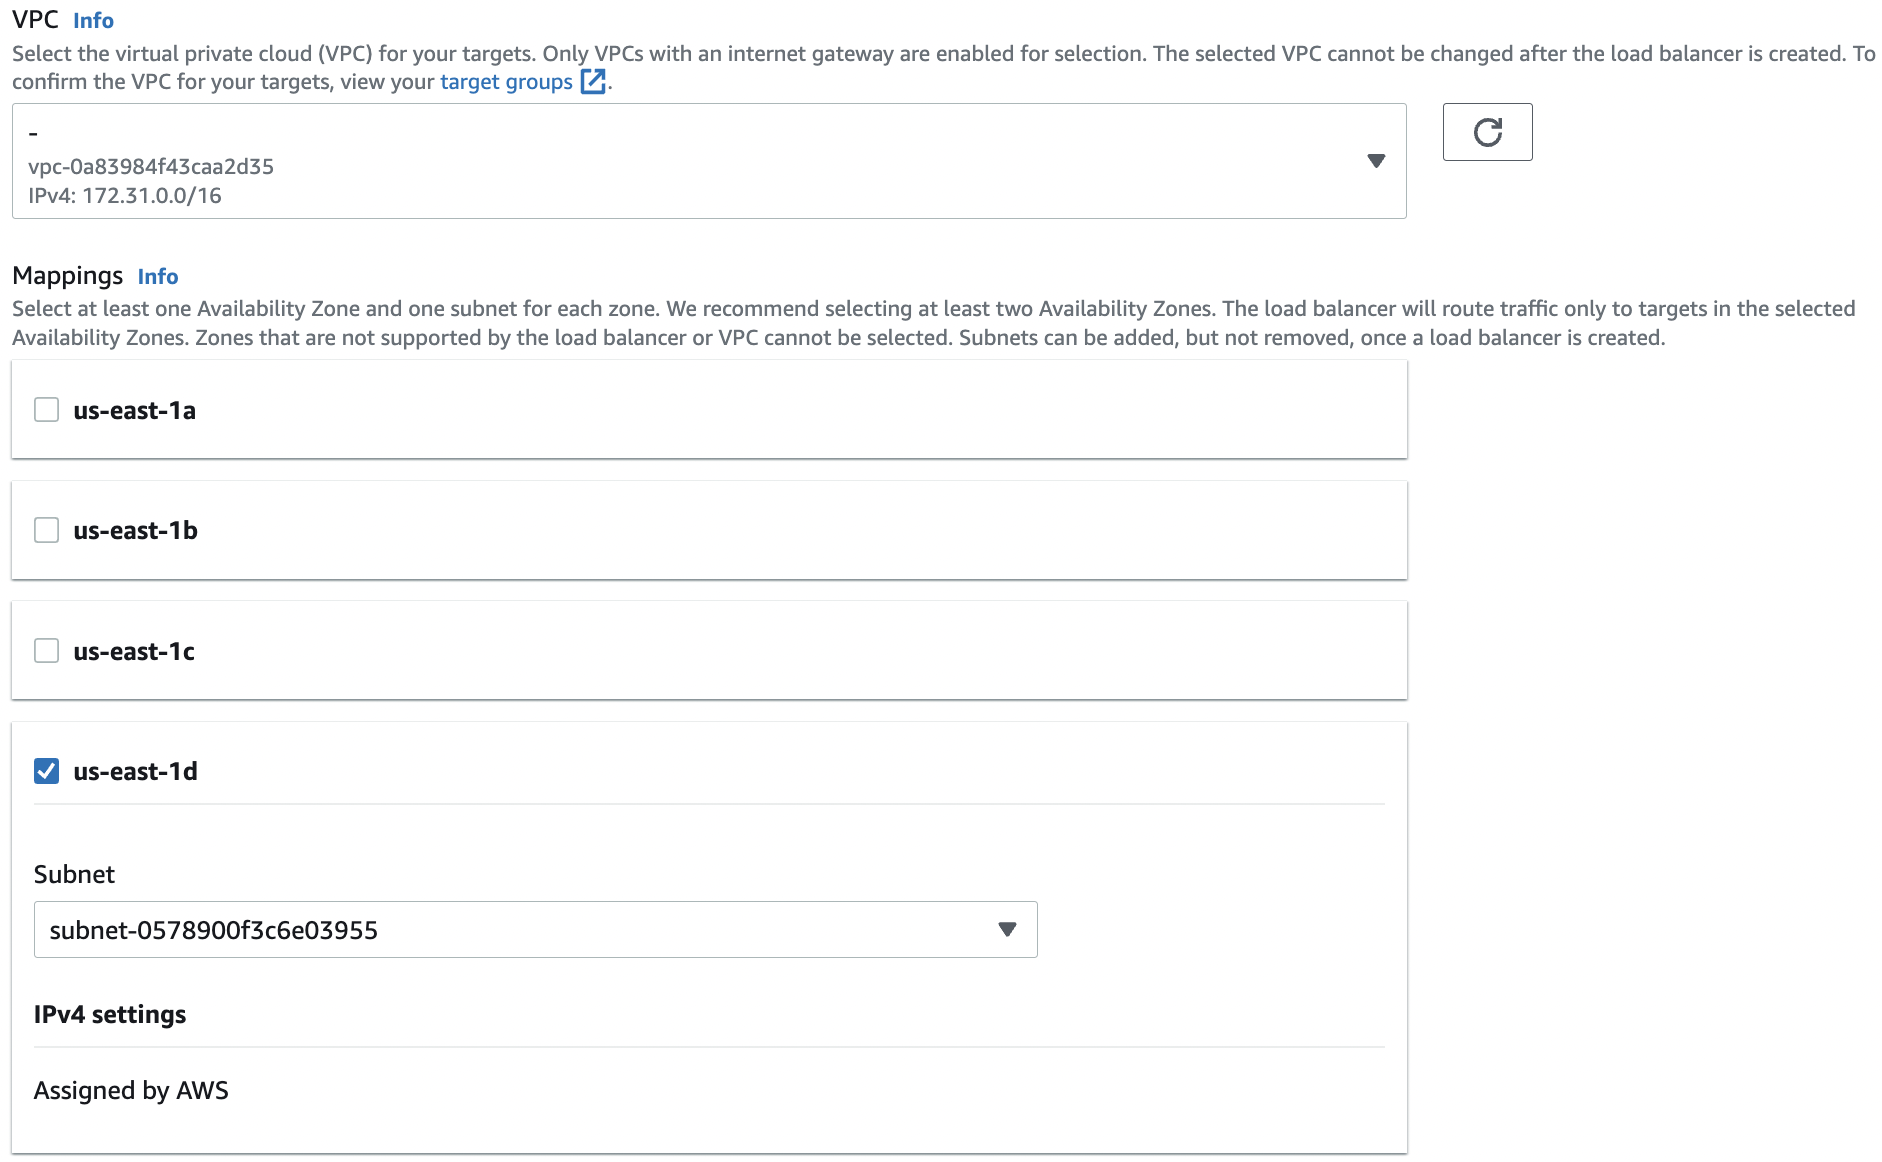The width and height of the screenshot is (1882, 1162).
Task: Click the Assigned by AWS text
Action: click(131, 1090)
